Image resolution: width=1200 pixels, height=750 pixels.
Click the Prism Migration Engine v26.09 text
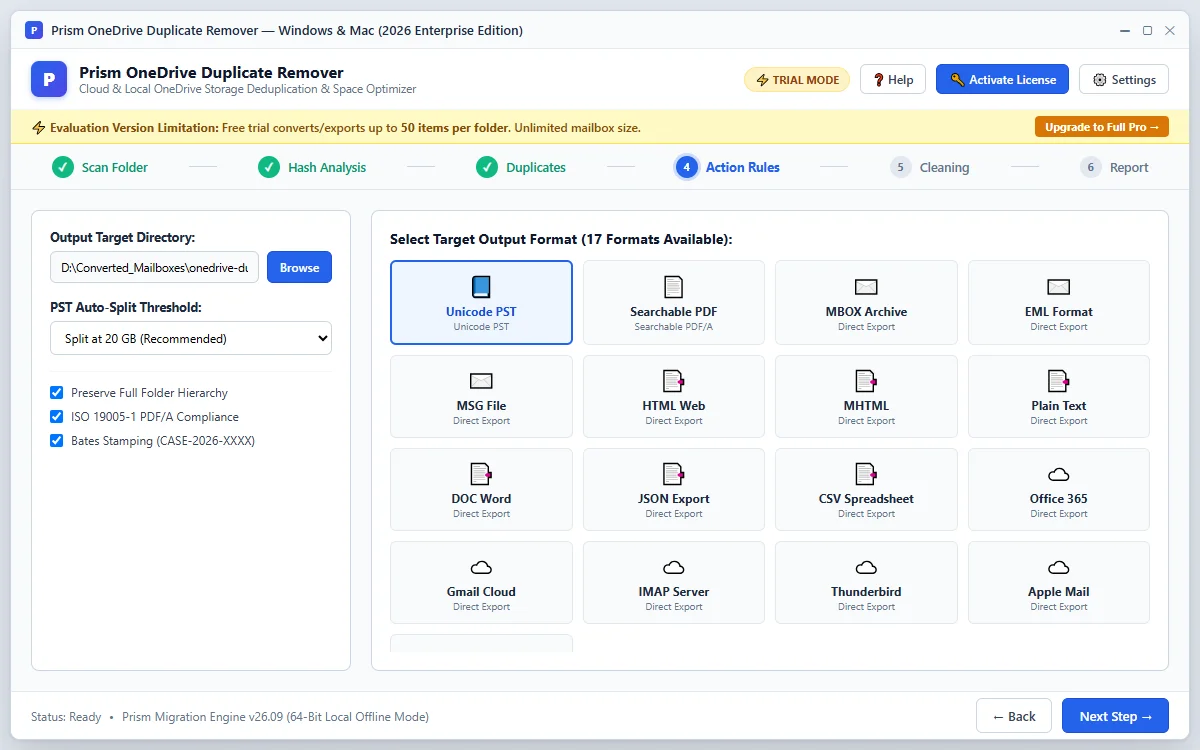point(276,717)
